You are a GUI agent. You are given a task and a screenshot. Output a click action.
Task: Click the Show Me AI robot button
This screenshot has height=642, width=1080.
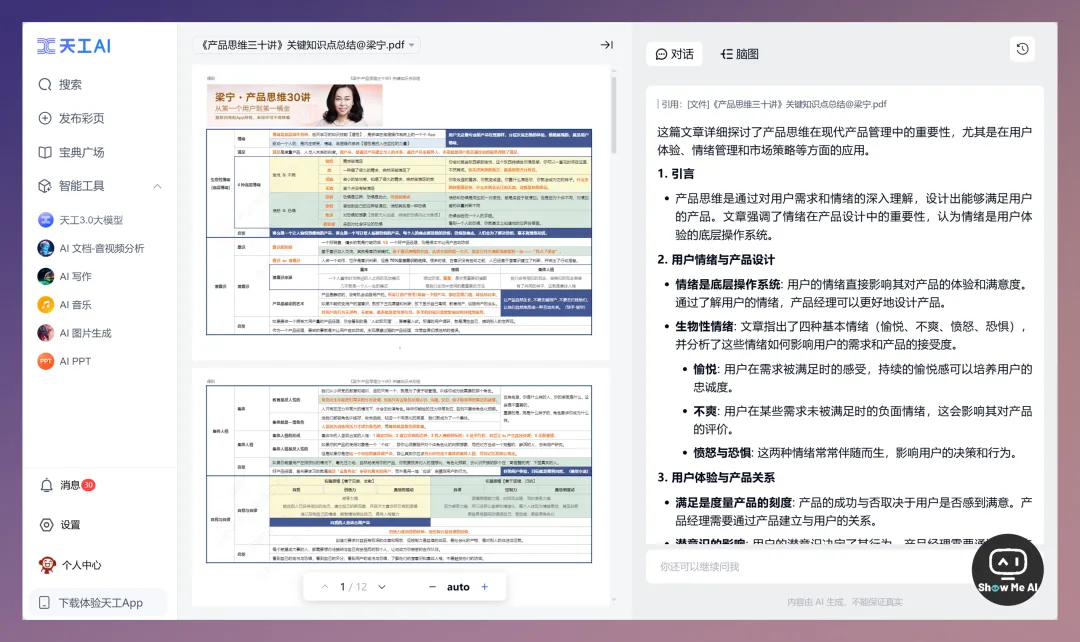(x=1008, y=570)
